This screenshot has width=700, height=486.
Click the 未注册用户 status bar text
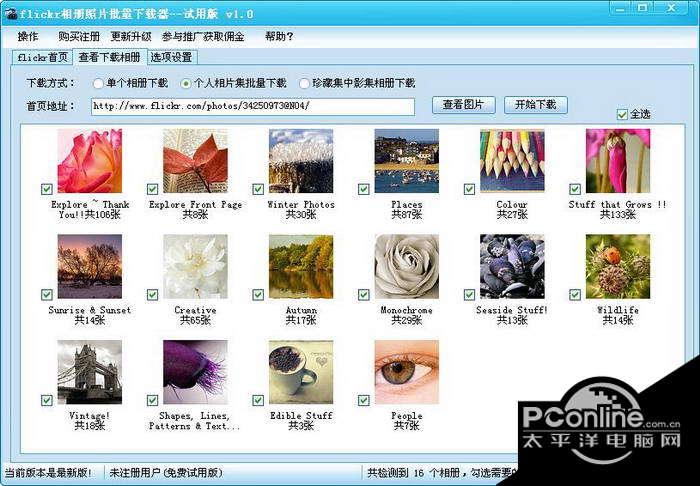point(166,473)
